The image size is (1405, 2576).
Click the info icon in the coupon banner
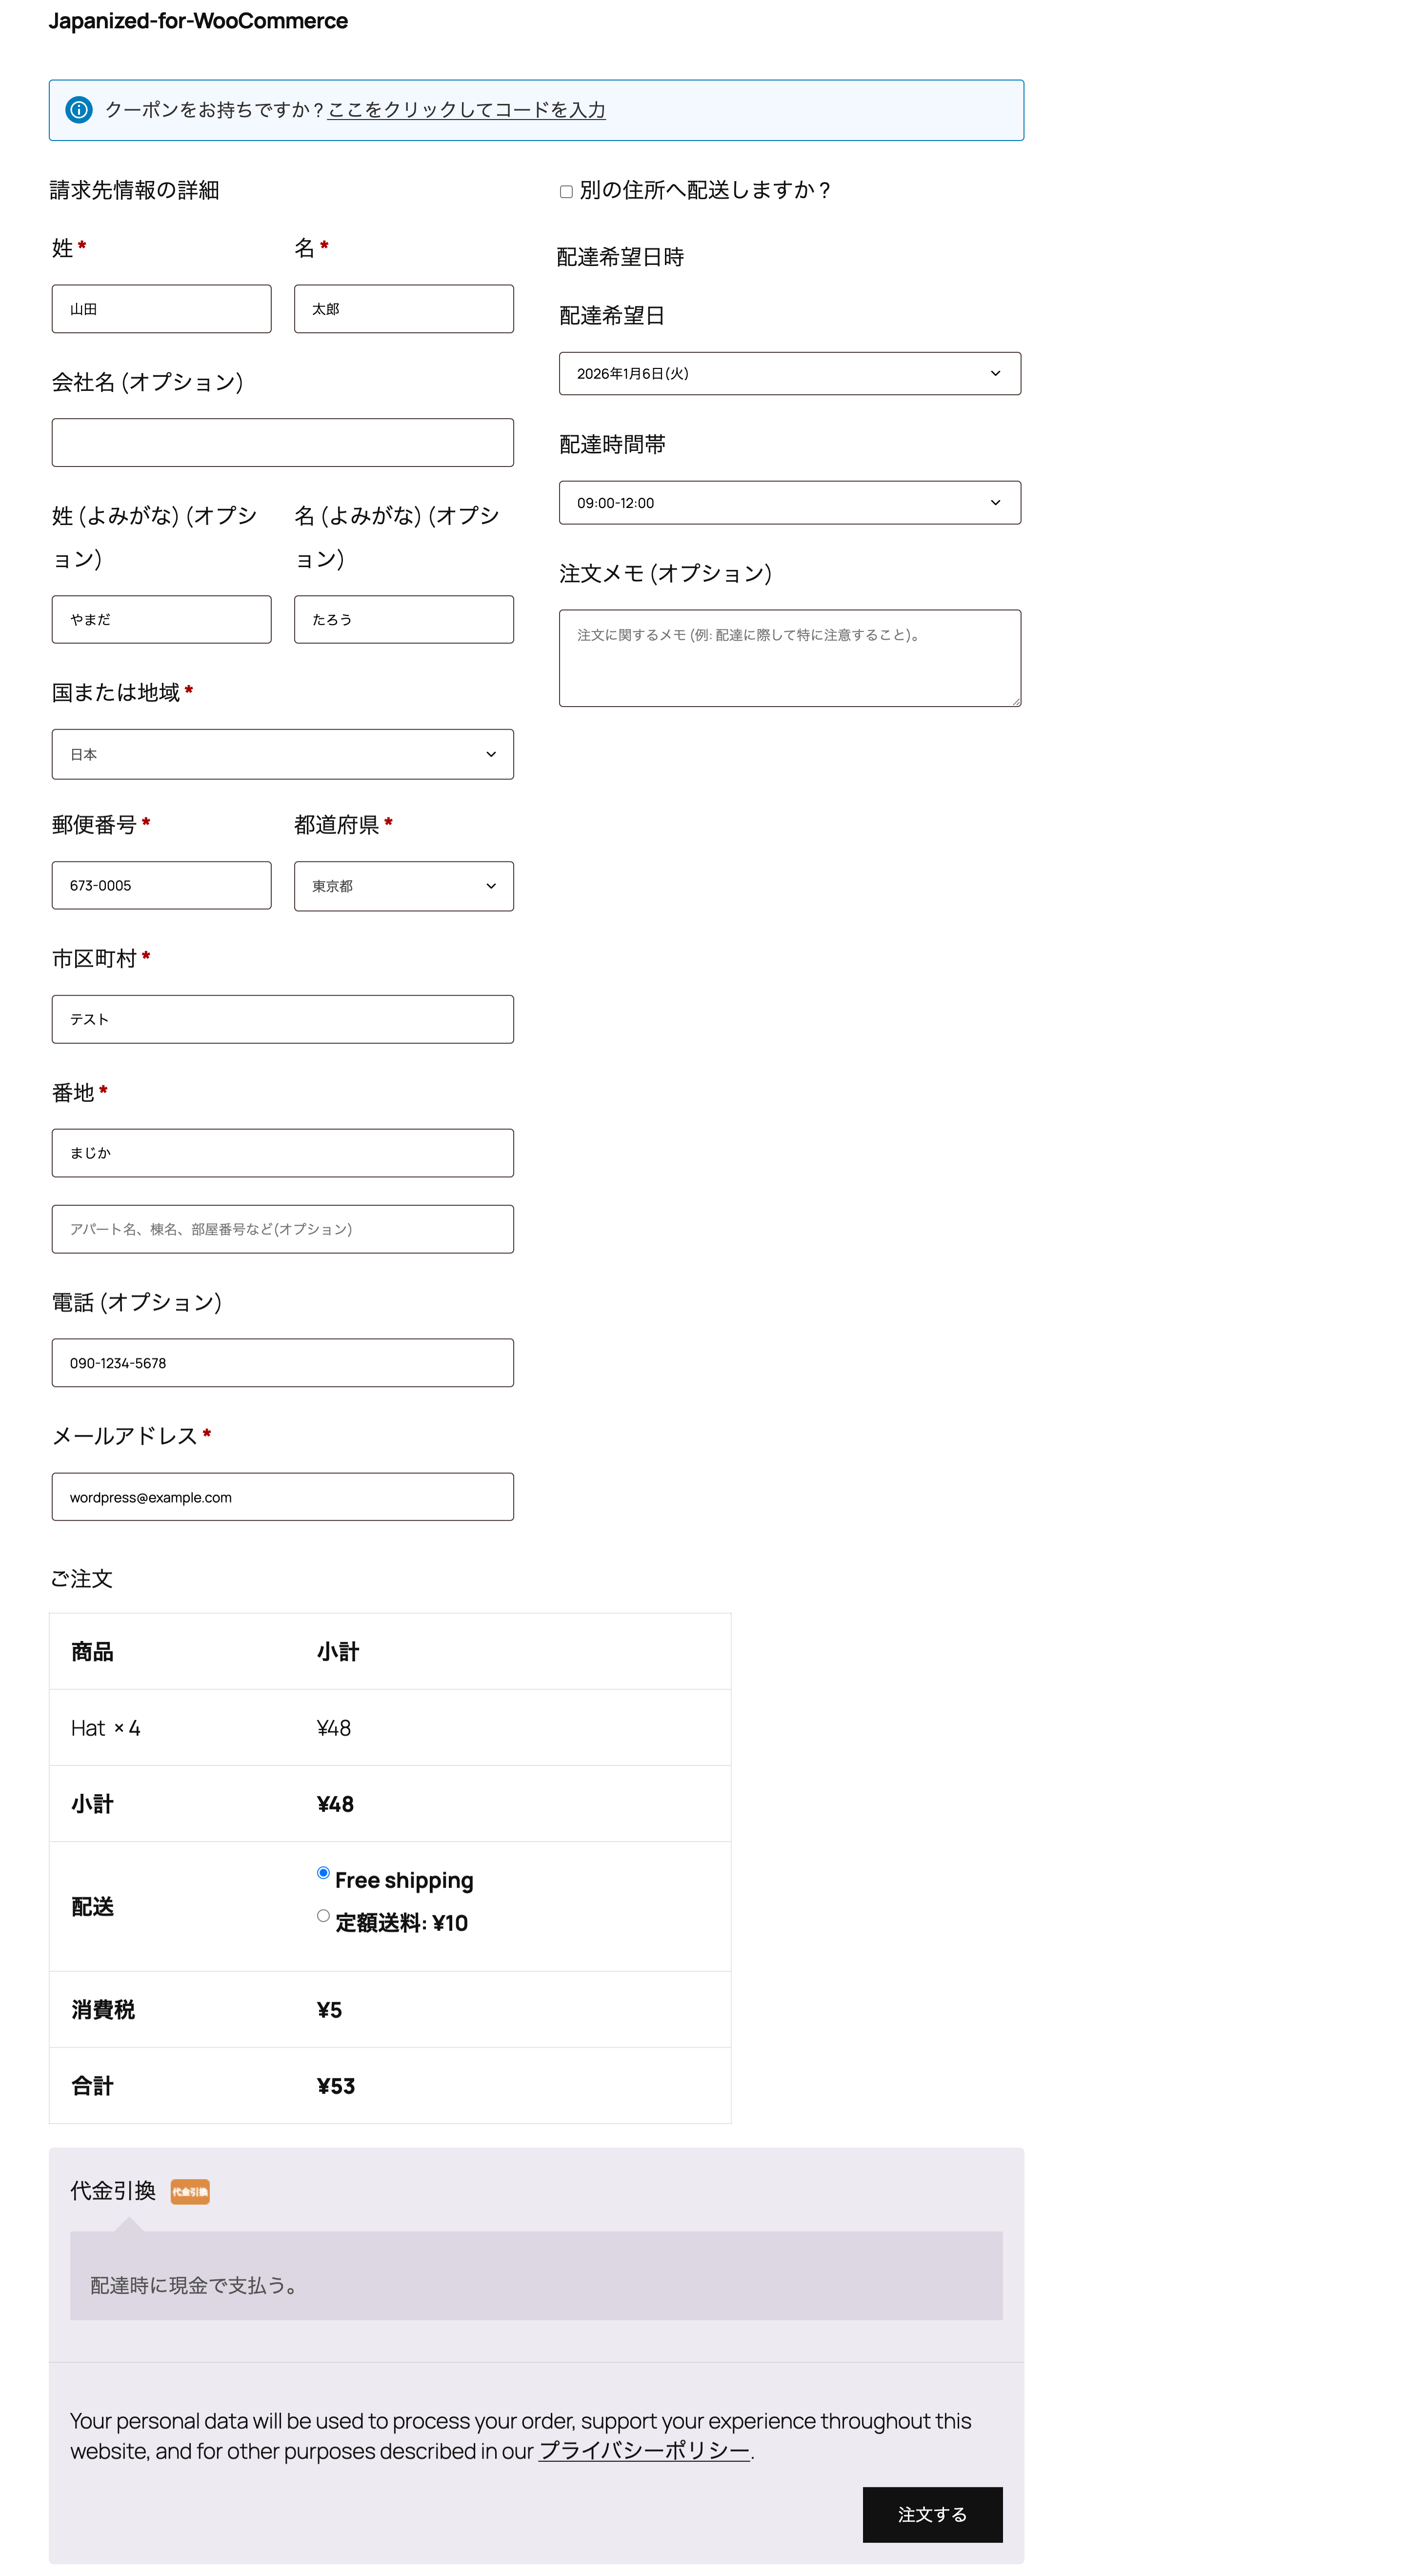(x=80, y=110)
